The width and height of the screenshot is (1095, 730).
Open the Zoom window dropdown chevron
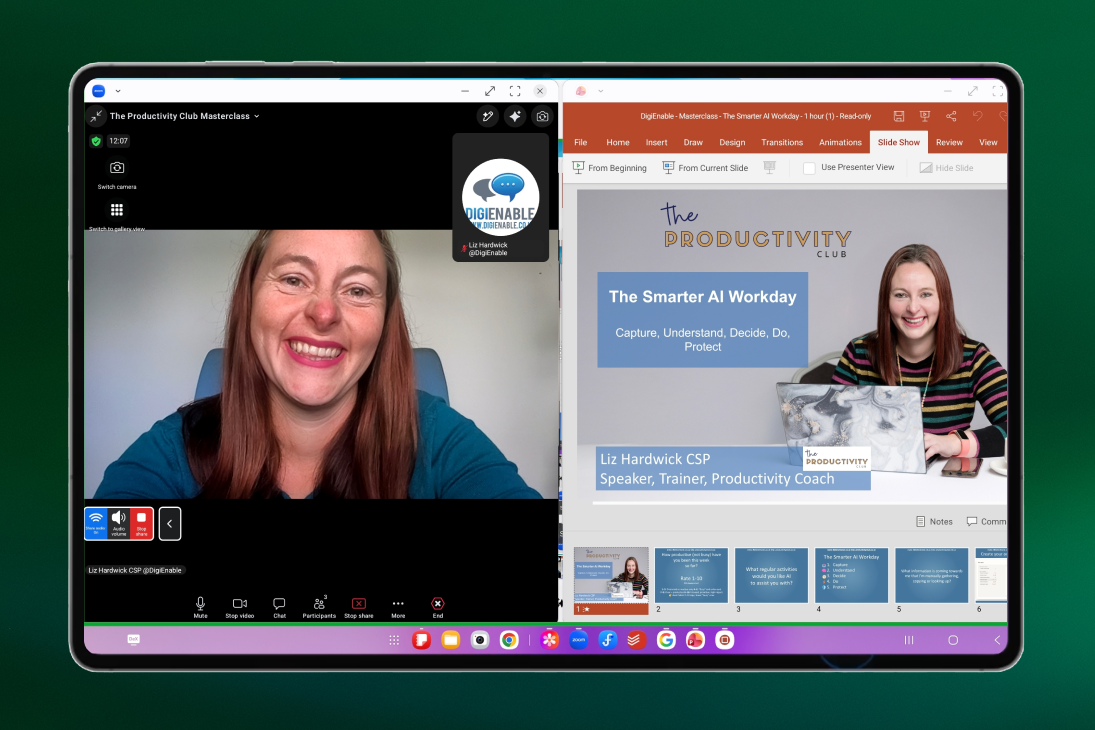(118, 91)
